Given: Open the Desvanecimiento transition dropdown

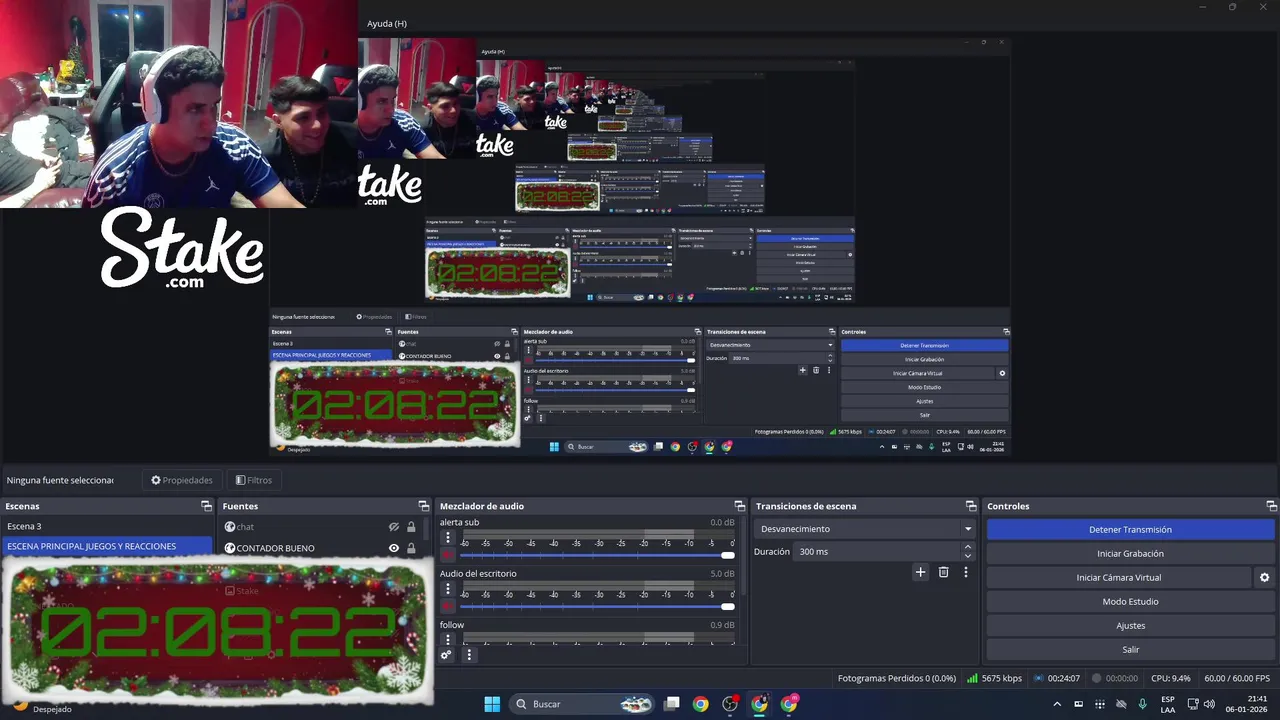Looking at the screenshot, I should pyautogui.click(x=866, y=529).
